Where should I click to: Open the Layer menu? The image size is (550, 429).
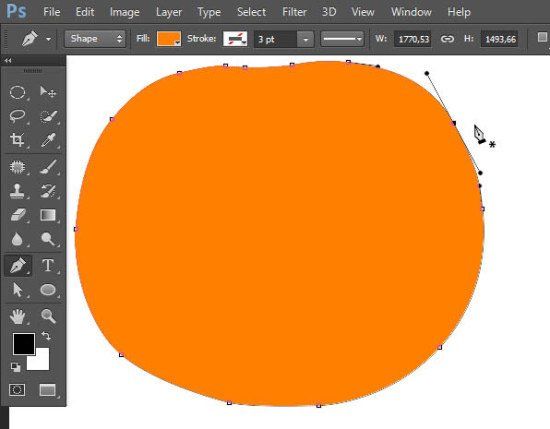click(169, 12)
